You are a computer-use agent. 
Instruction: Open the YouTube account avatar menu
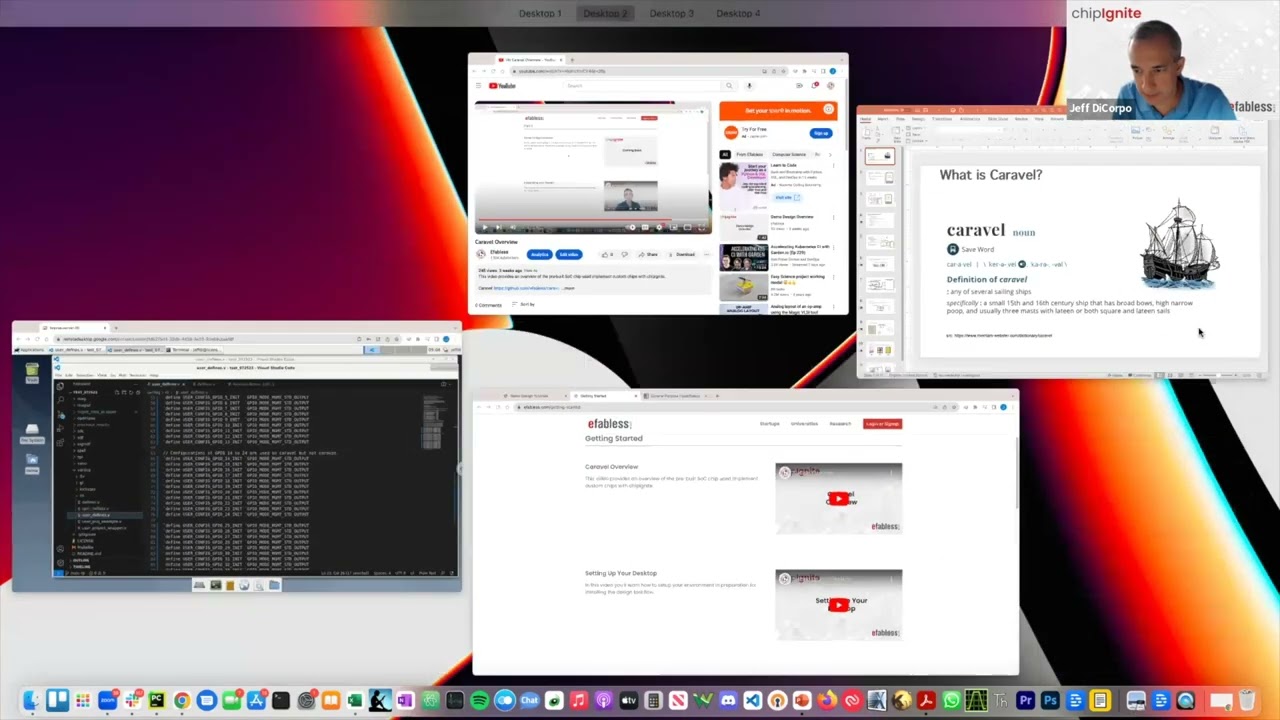pyautogui.click(x=830, y=86)
